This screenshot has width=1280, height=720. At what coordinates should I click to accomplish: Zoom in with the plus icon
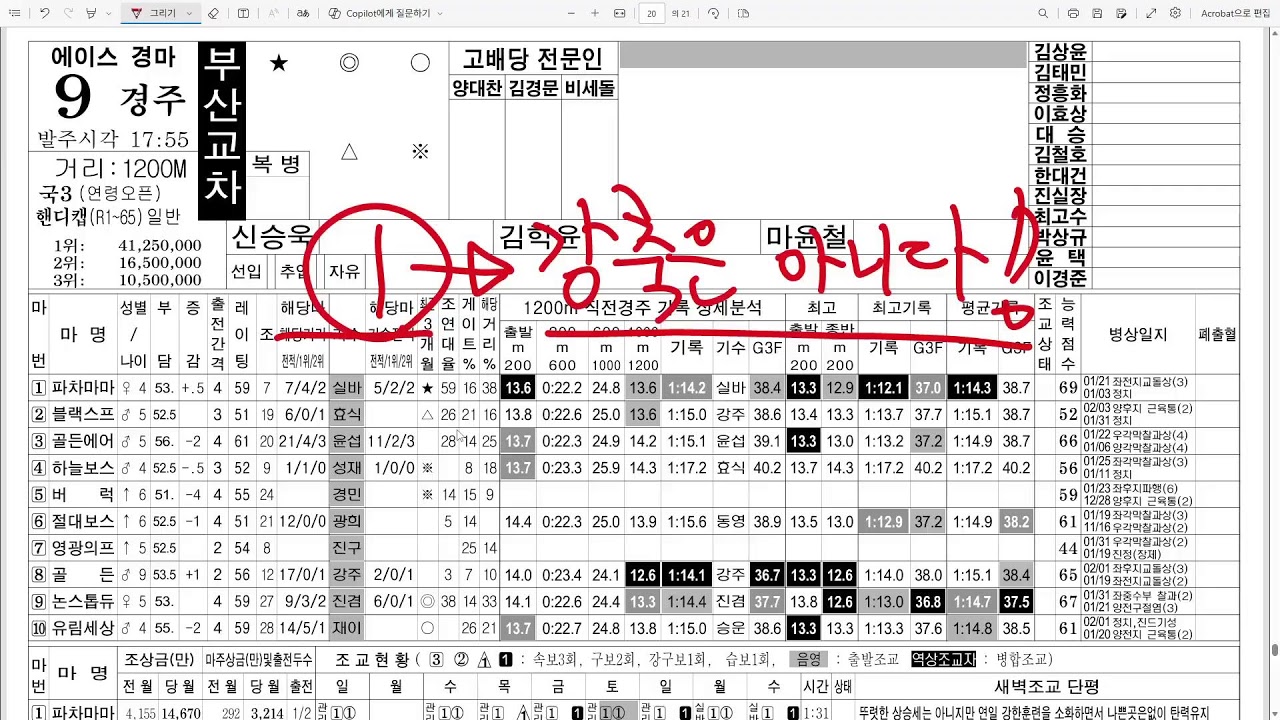pos(595,13)
